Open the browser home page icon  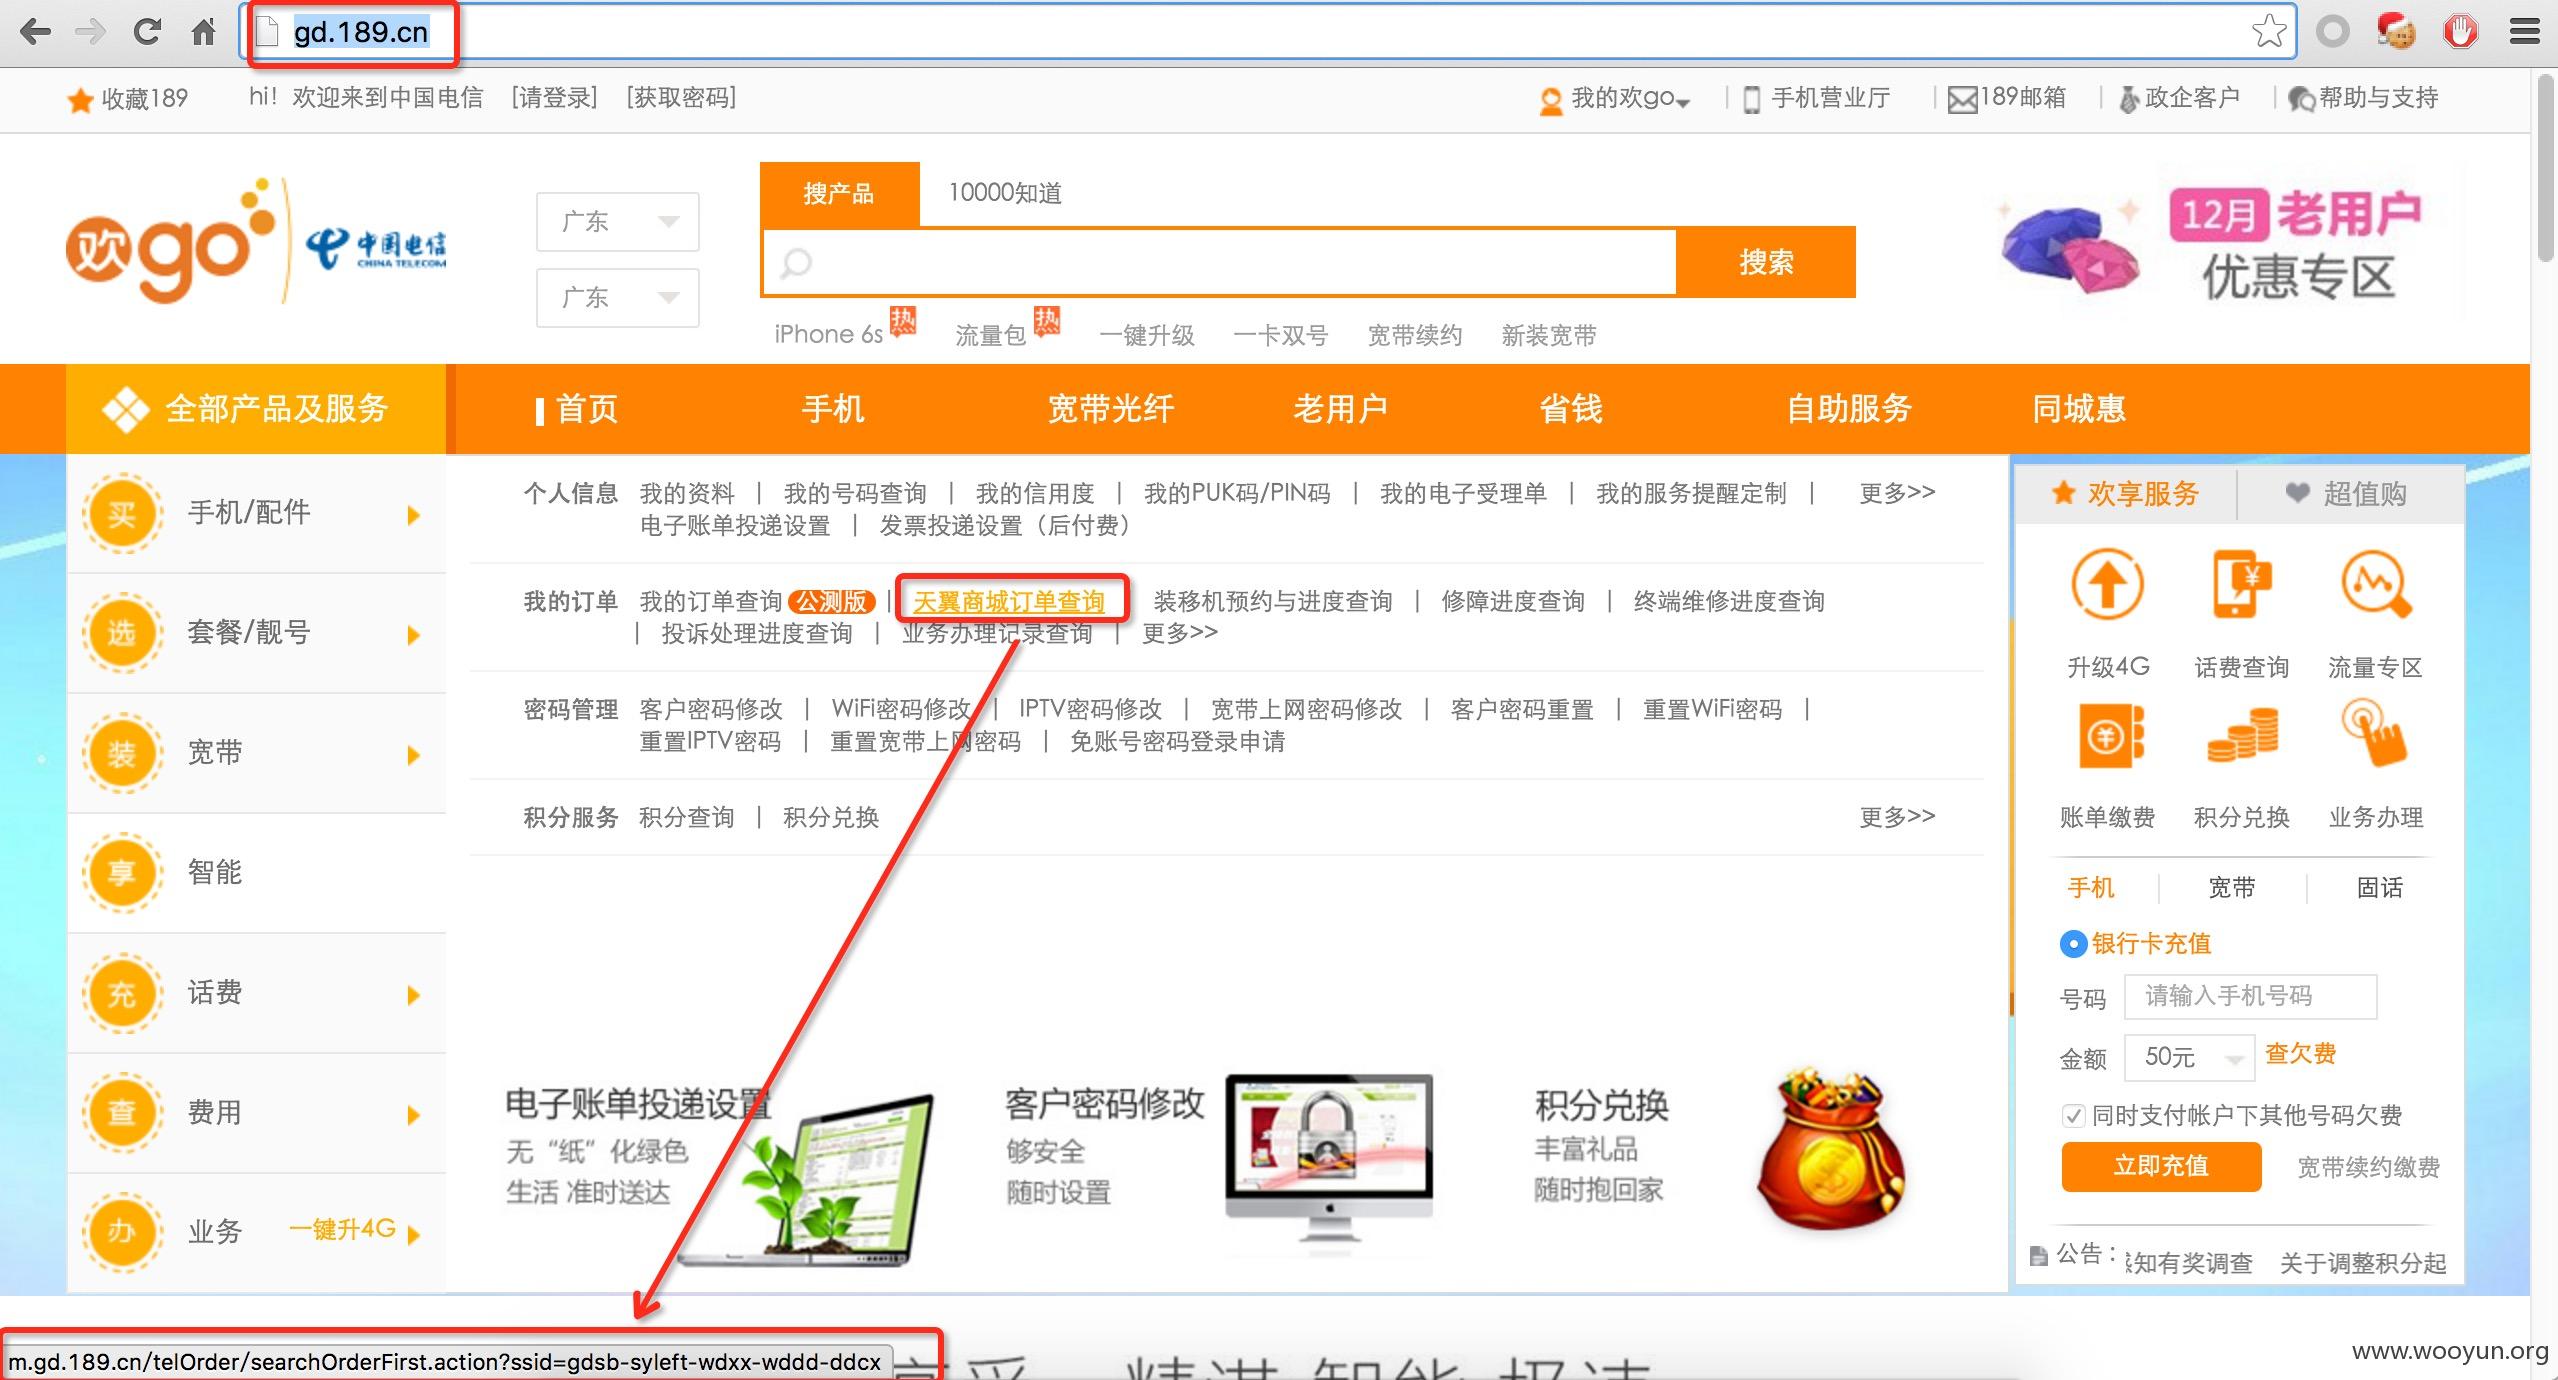204,32
